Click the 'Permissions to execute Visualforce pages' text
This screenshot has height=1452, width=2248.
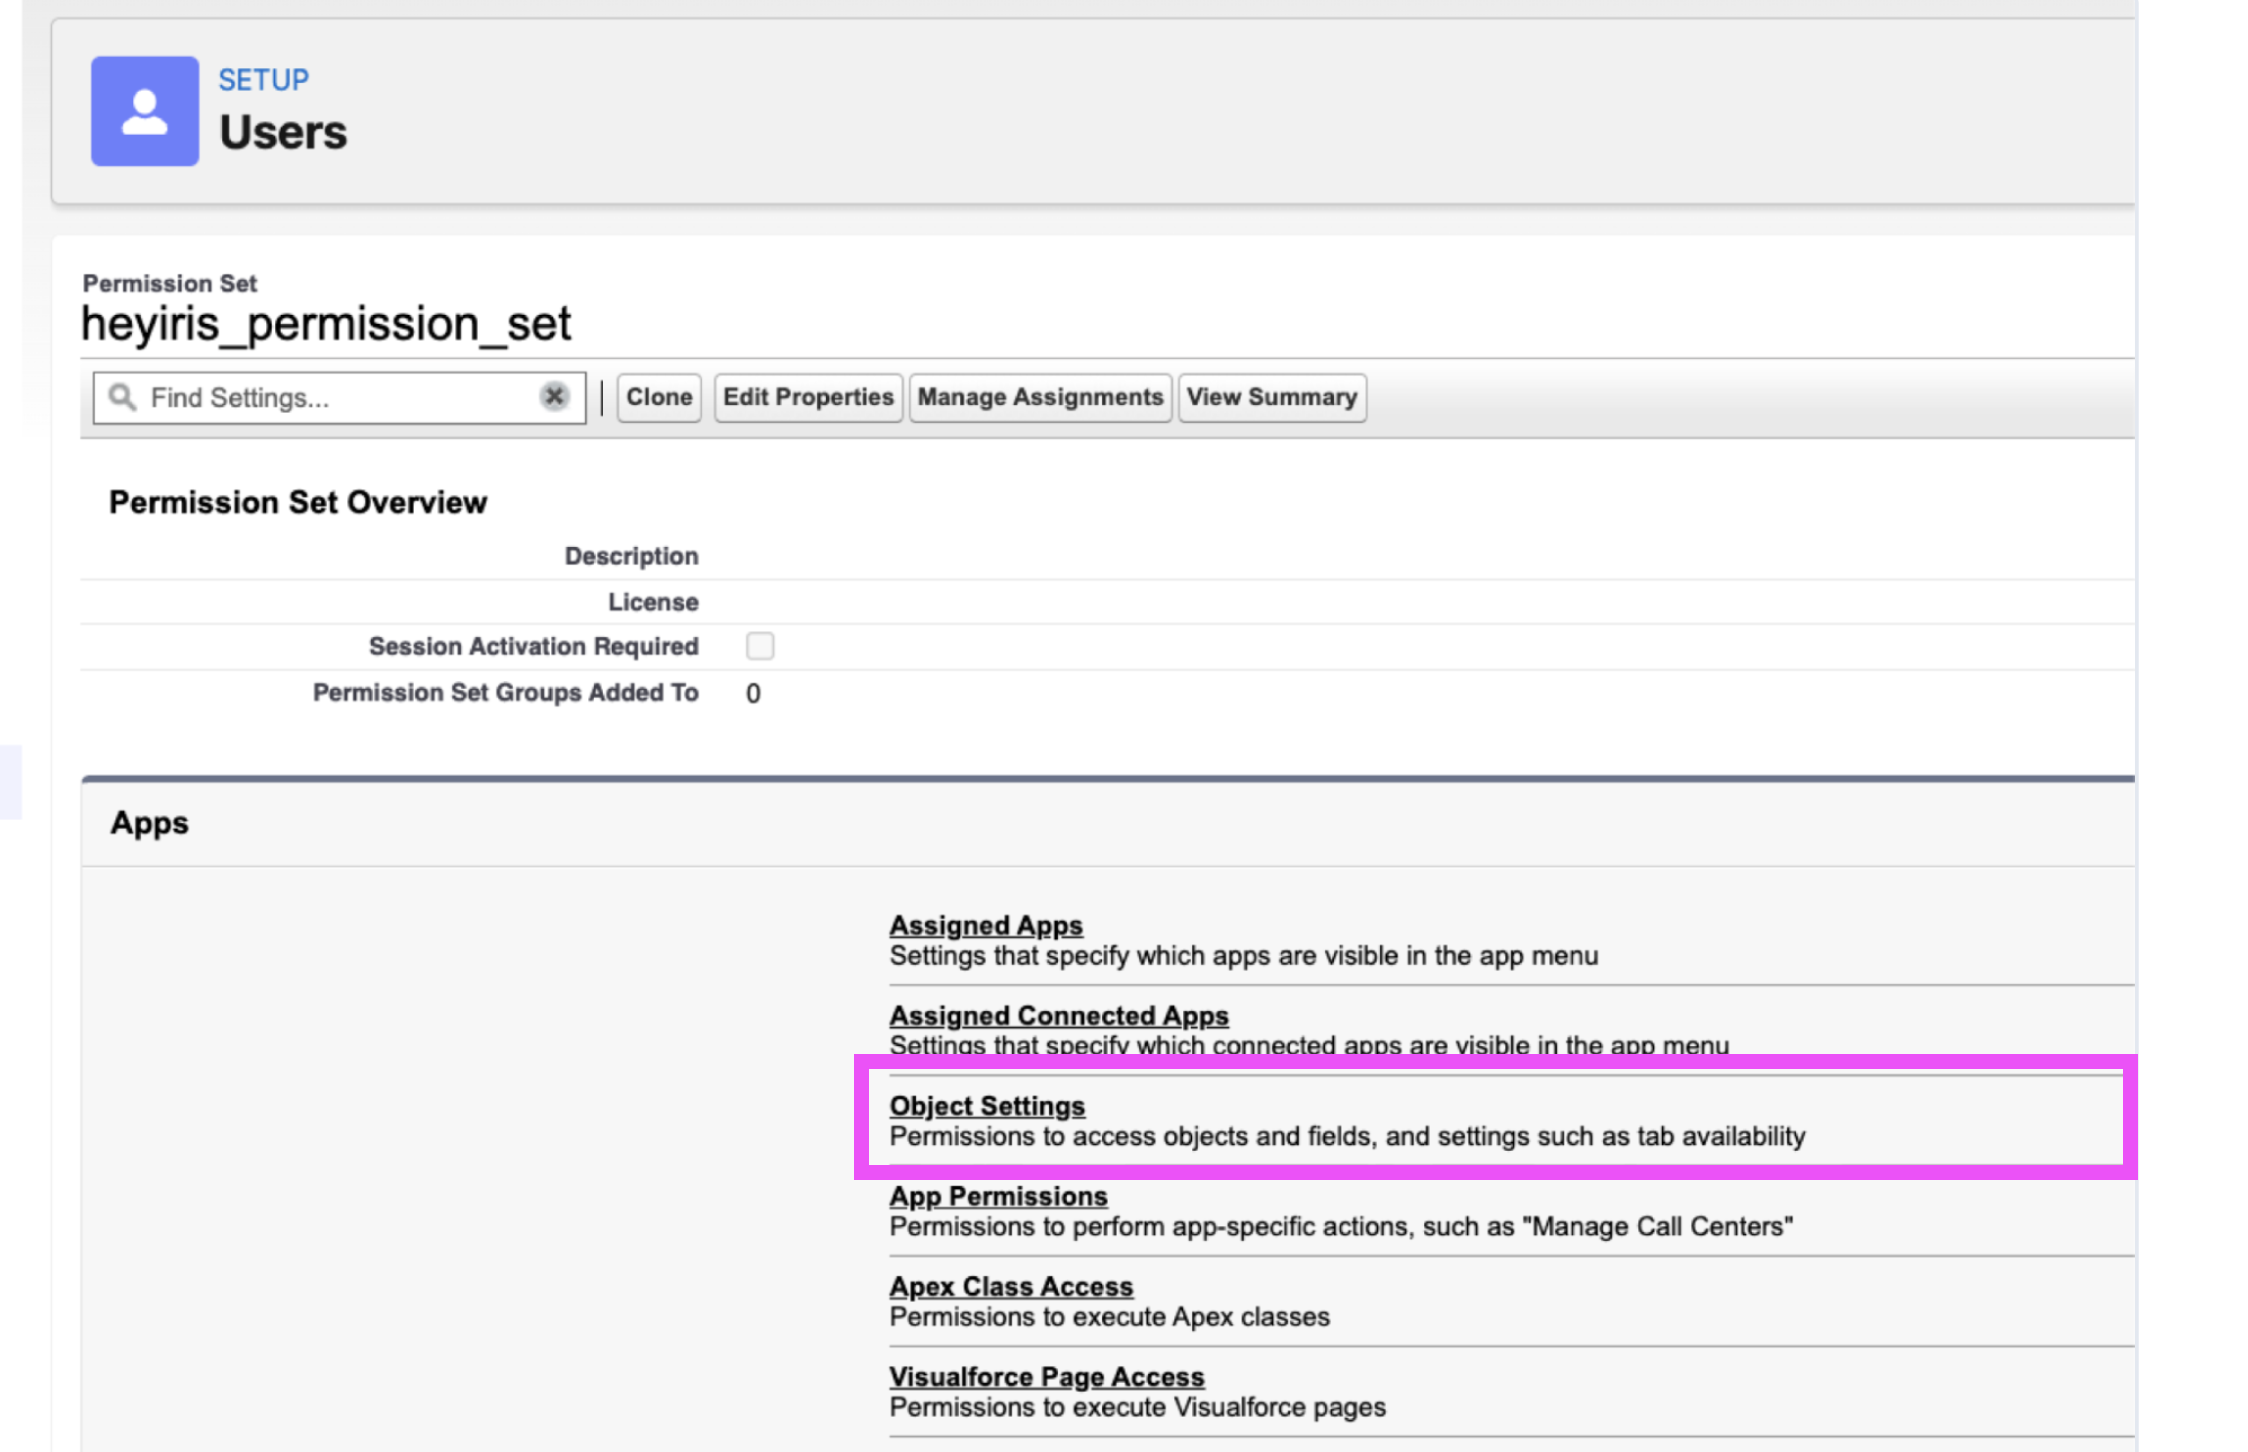click(1138, 1407)
